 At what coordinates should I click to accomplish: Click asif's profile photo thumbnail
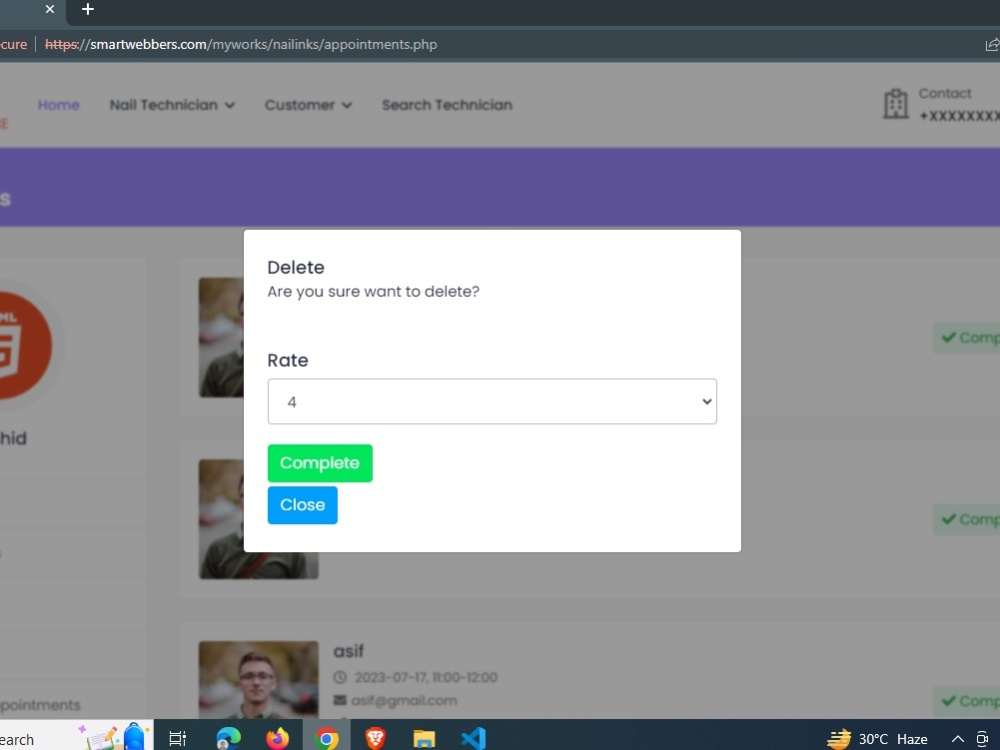pos(258,680)
